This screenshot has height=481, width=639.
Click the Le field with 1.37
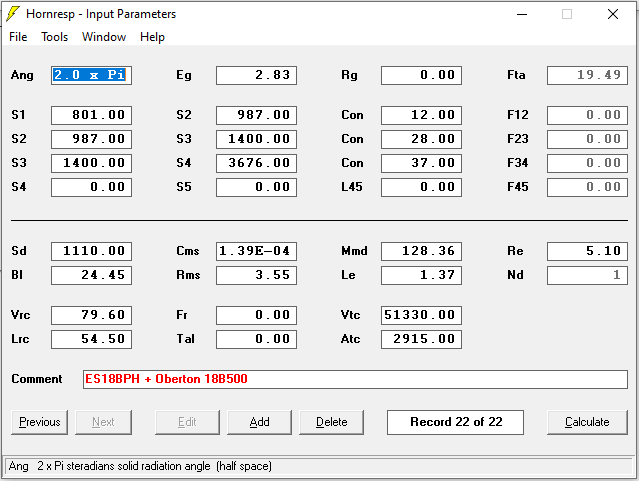pos(421,276)
